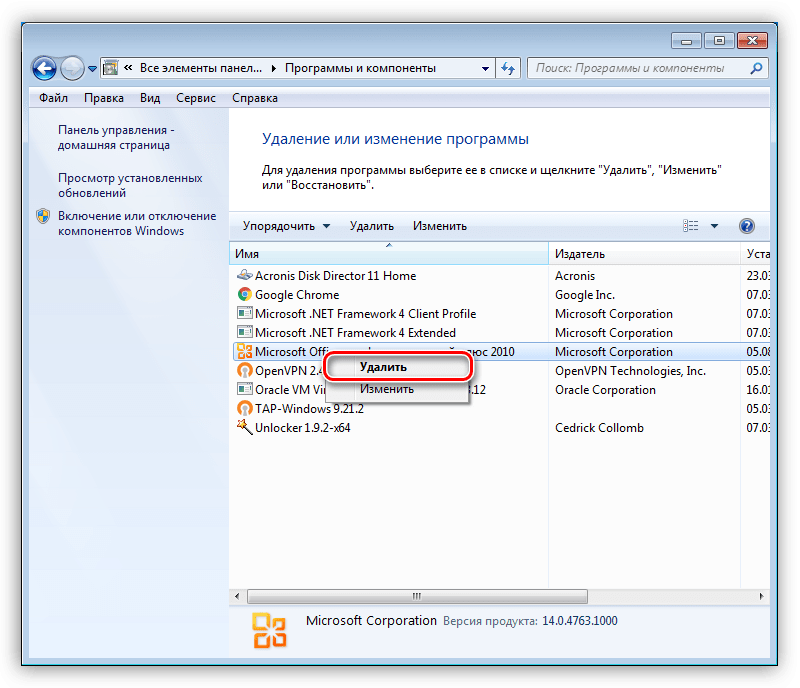Click the Google Chrome icon
The width and height of the screenshot is (800, 688).
pos(245,294)
